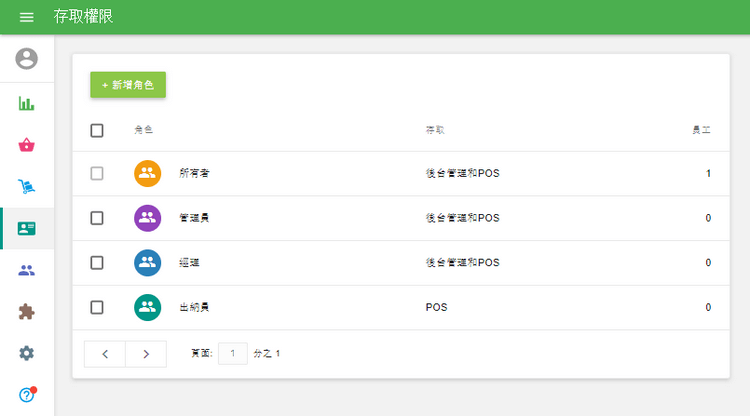Select the employees ID card icon

(27, 228)
